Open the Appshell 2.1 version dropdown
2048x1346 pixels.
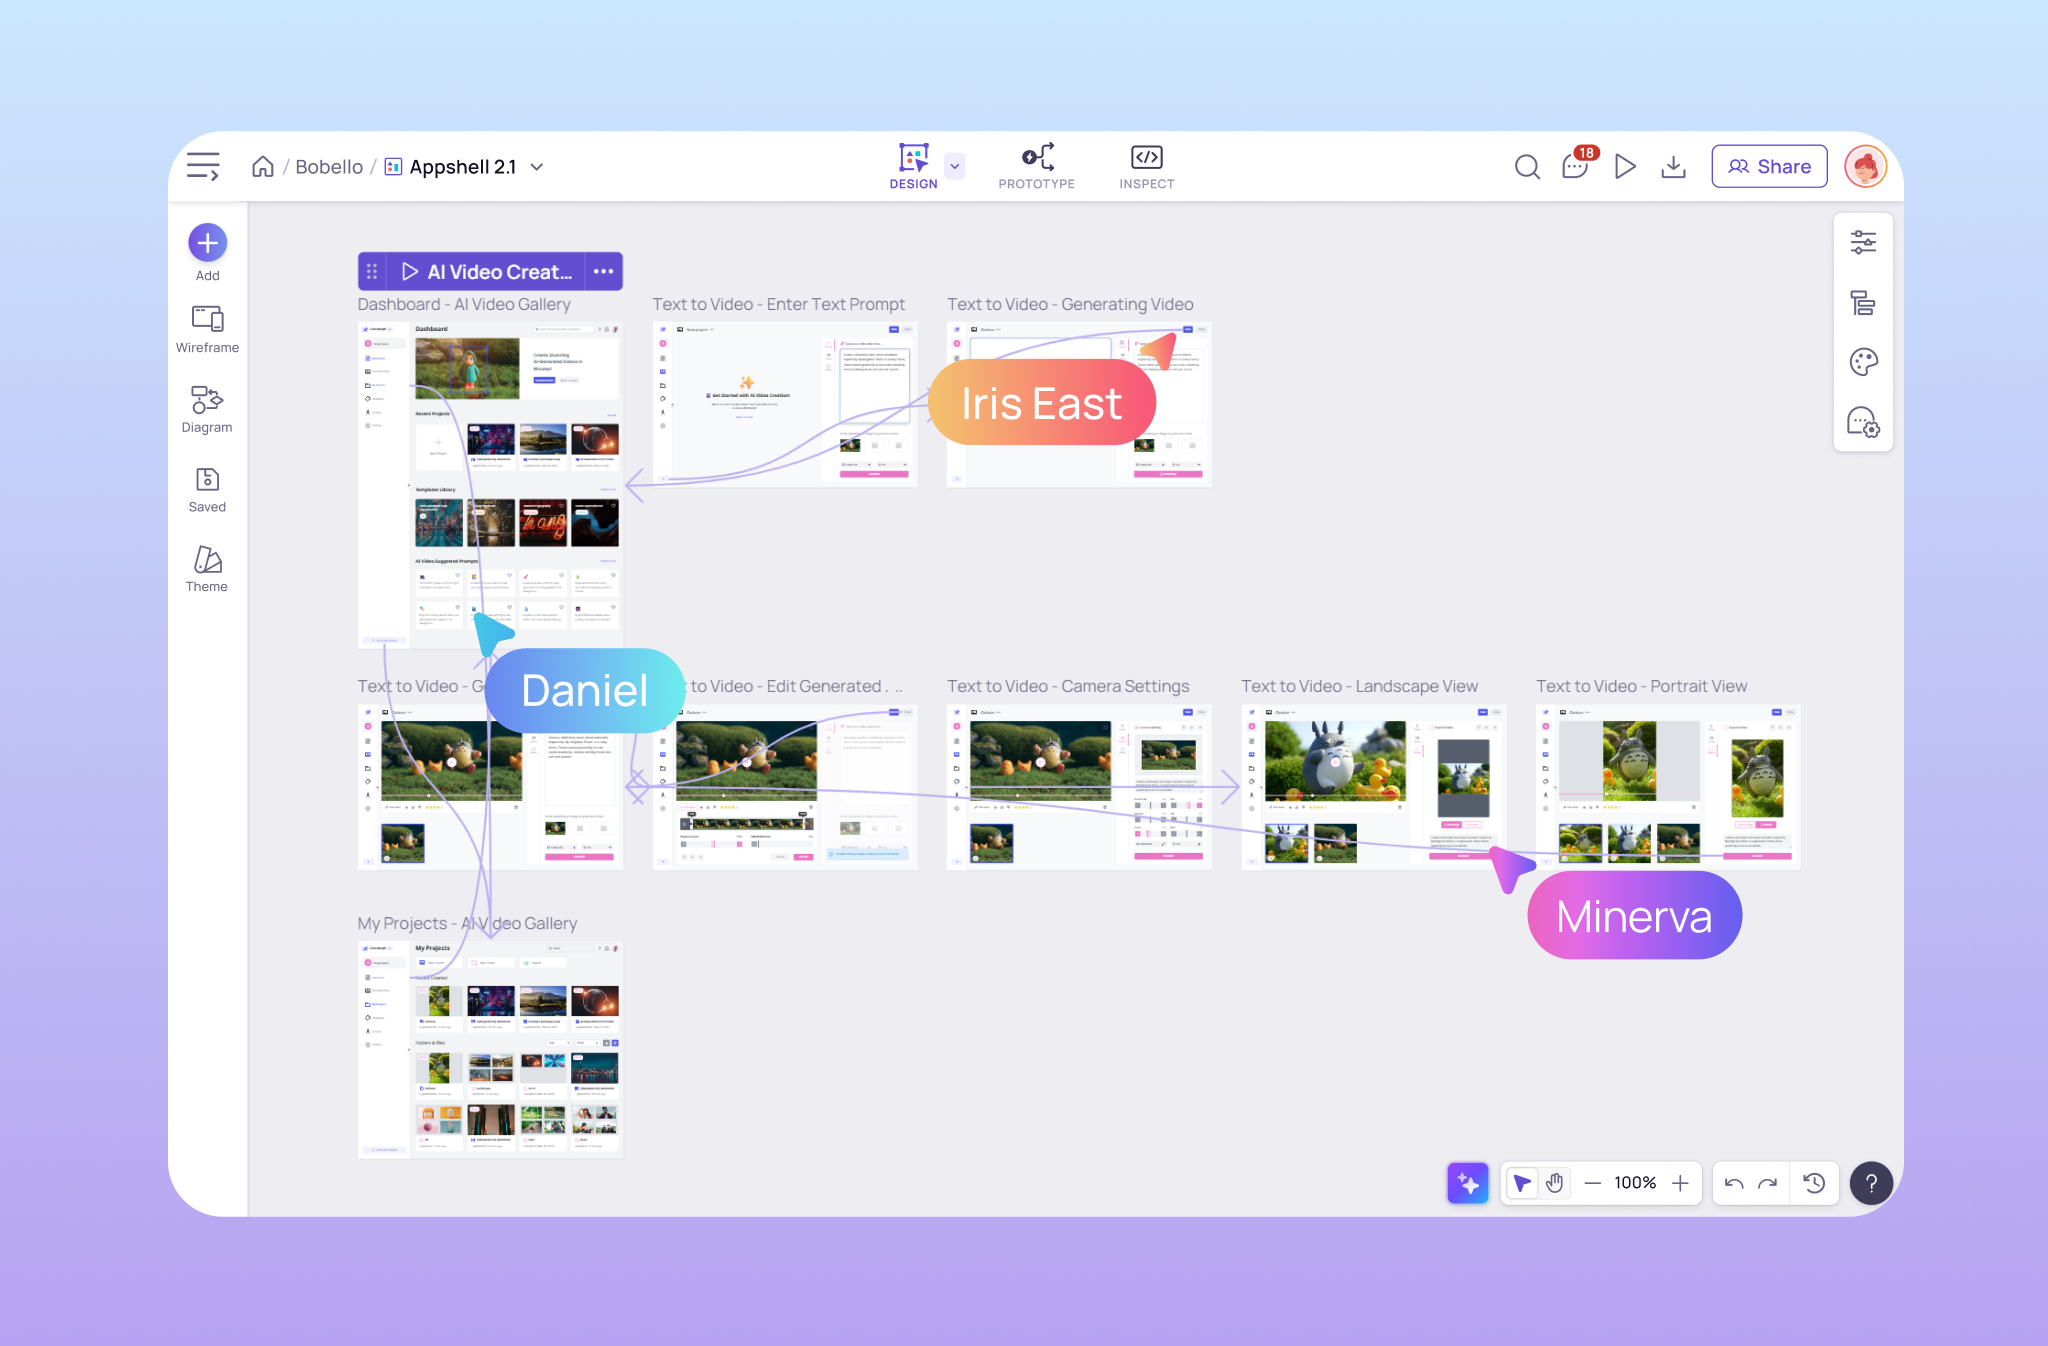point(537,166)
